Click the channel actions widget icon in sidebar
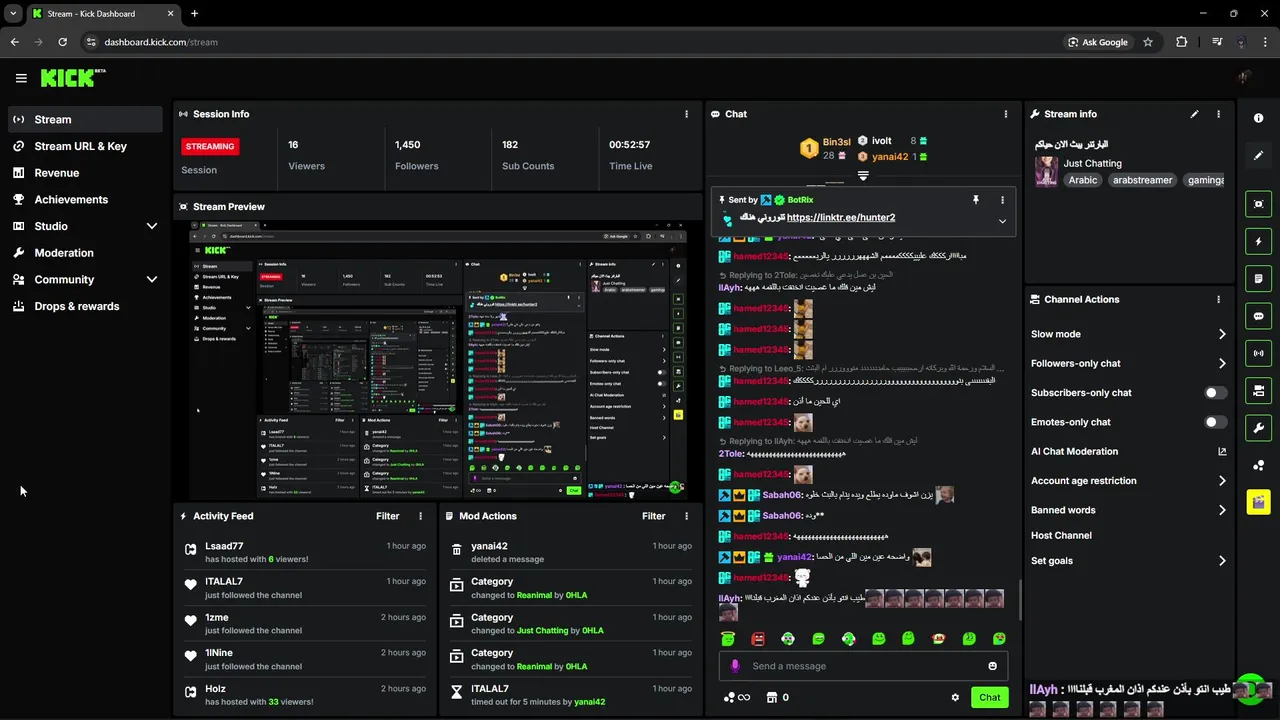 1258,390
